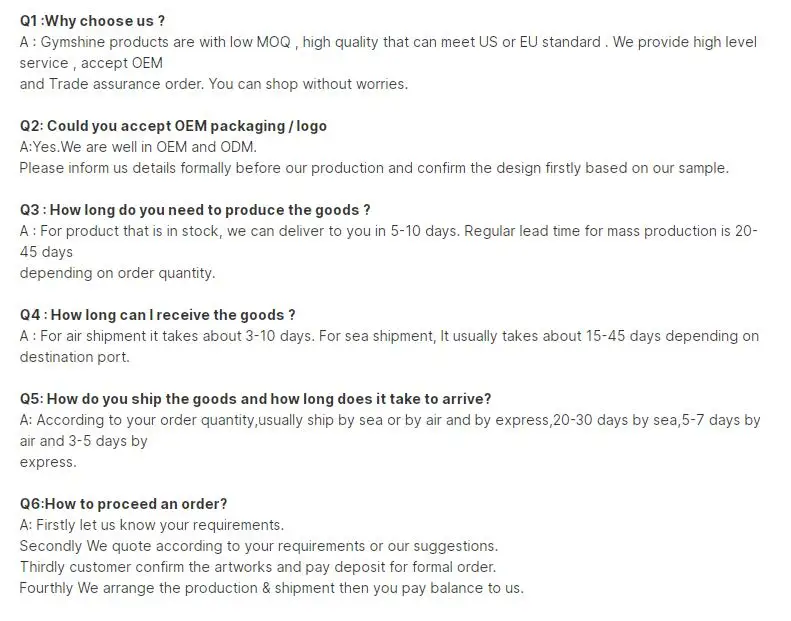
Task: Click the "Please inform us details formally" line
Action: click(x=374, y=168)
